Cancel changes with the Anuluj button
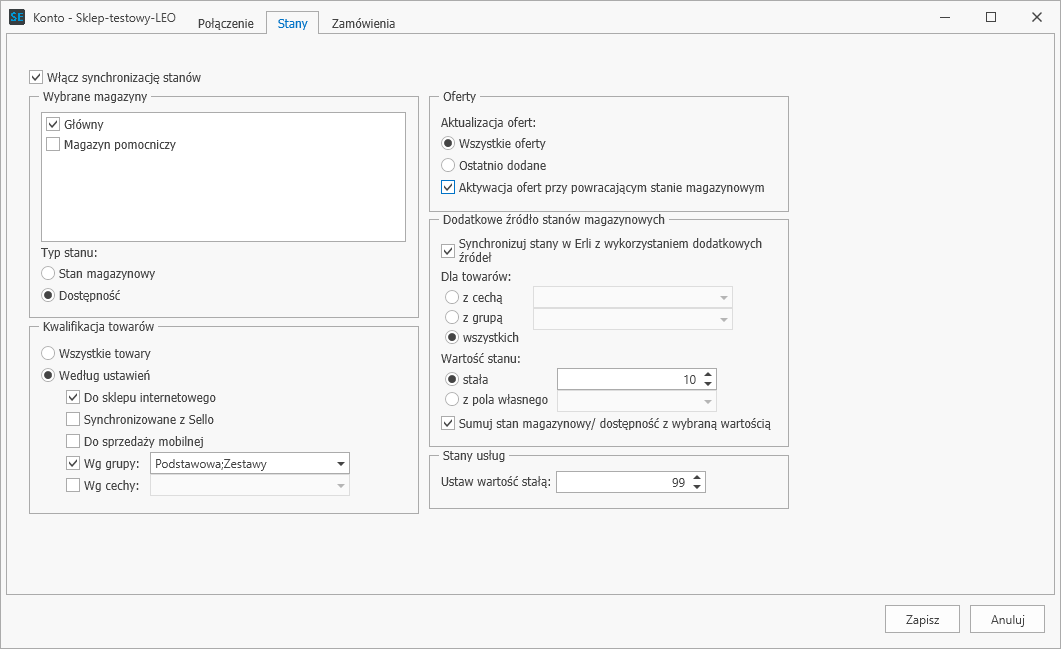The height and width of the screenshot is (649, 1061). tap(1008, 619)
